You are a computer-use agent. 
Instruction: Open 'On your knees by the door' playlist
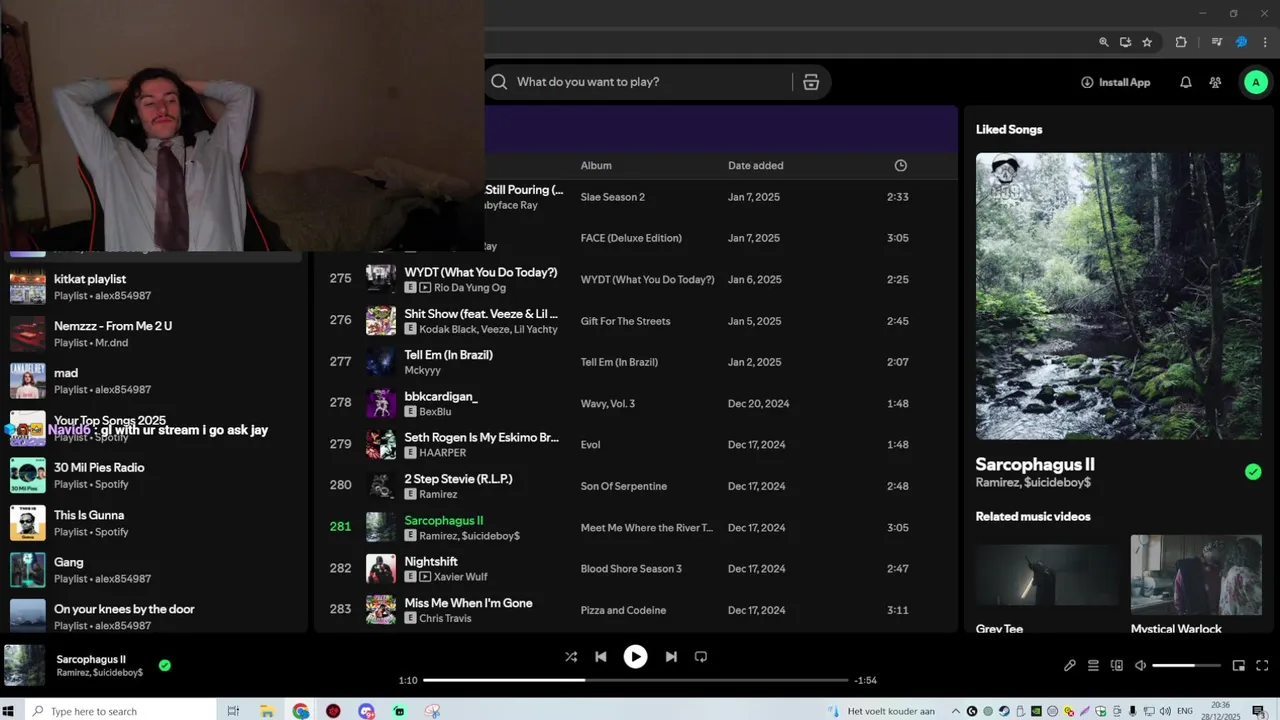point(155,616)
